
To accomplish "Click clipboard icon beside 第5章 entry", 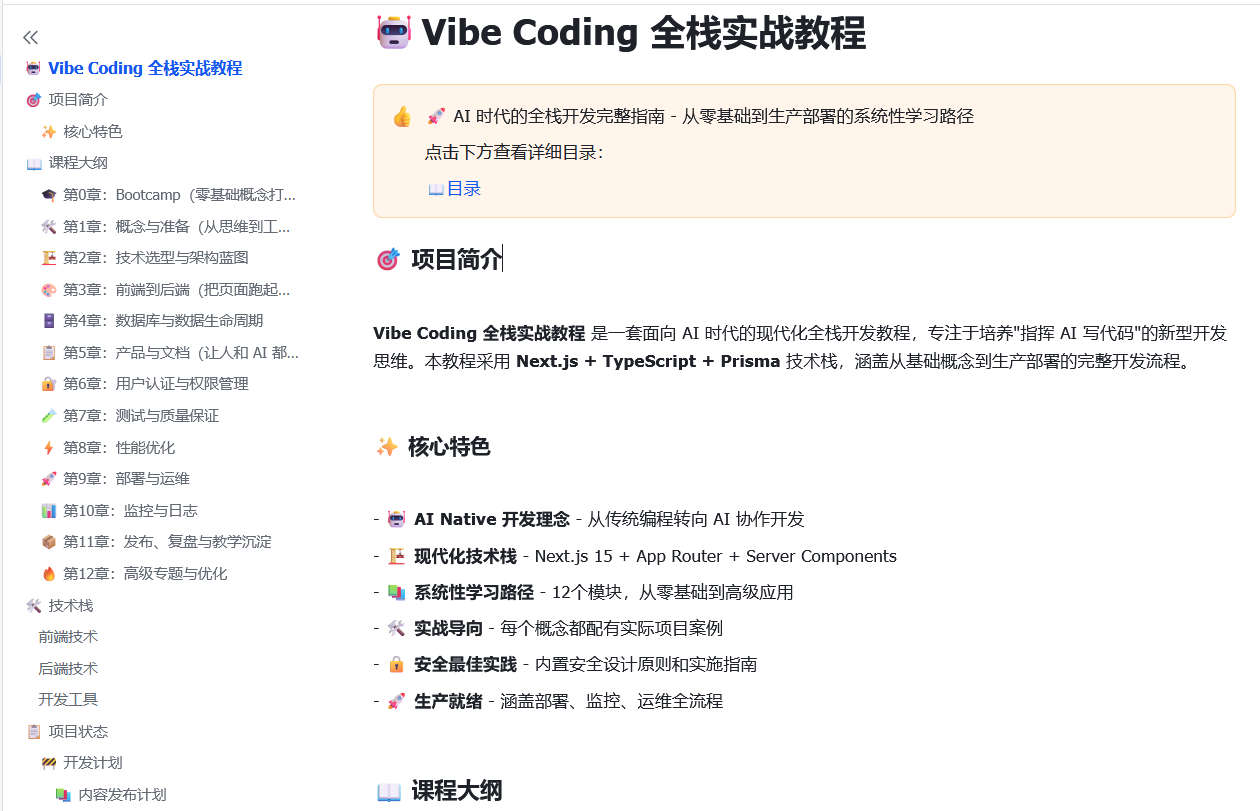I will (x=48, y=353).
